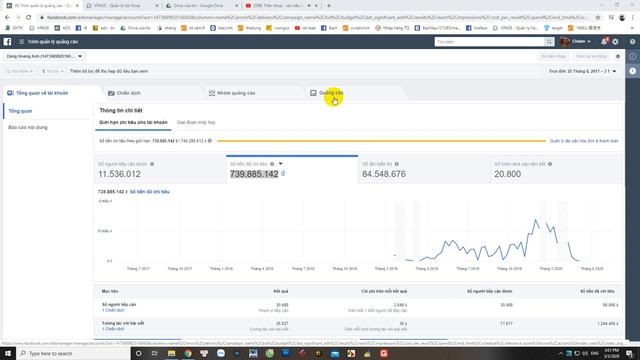640x360 pixels.
Task: Open the Bộ lọc filter dropdown
Action: [x=52, y=71]
